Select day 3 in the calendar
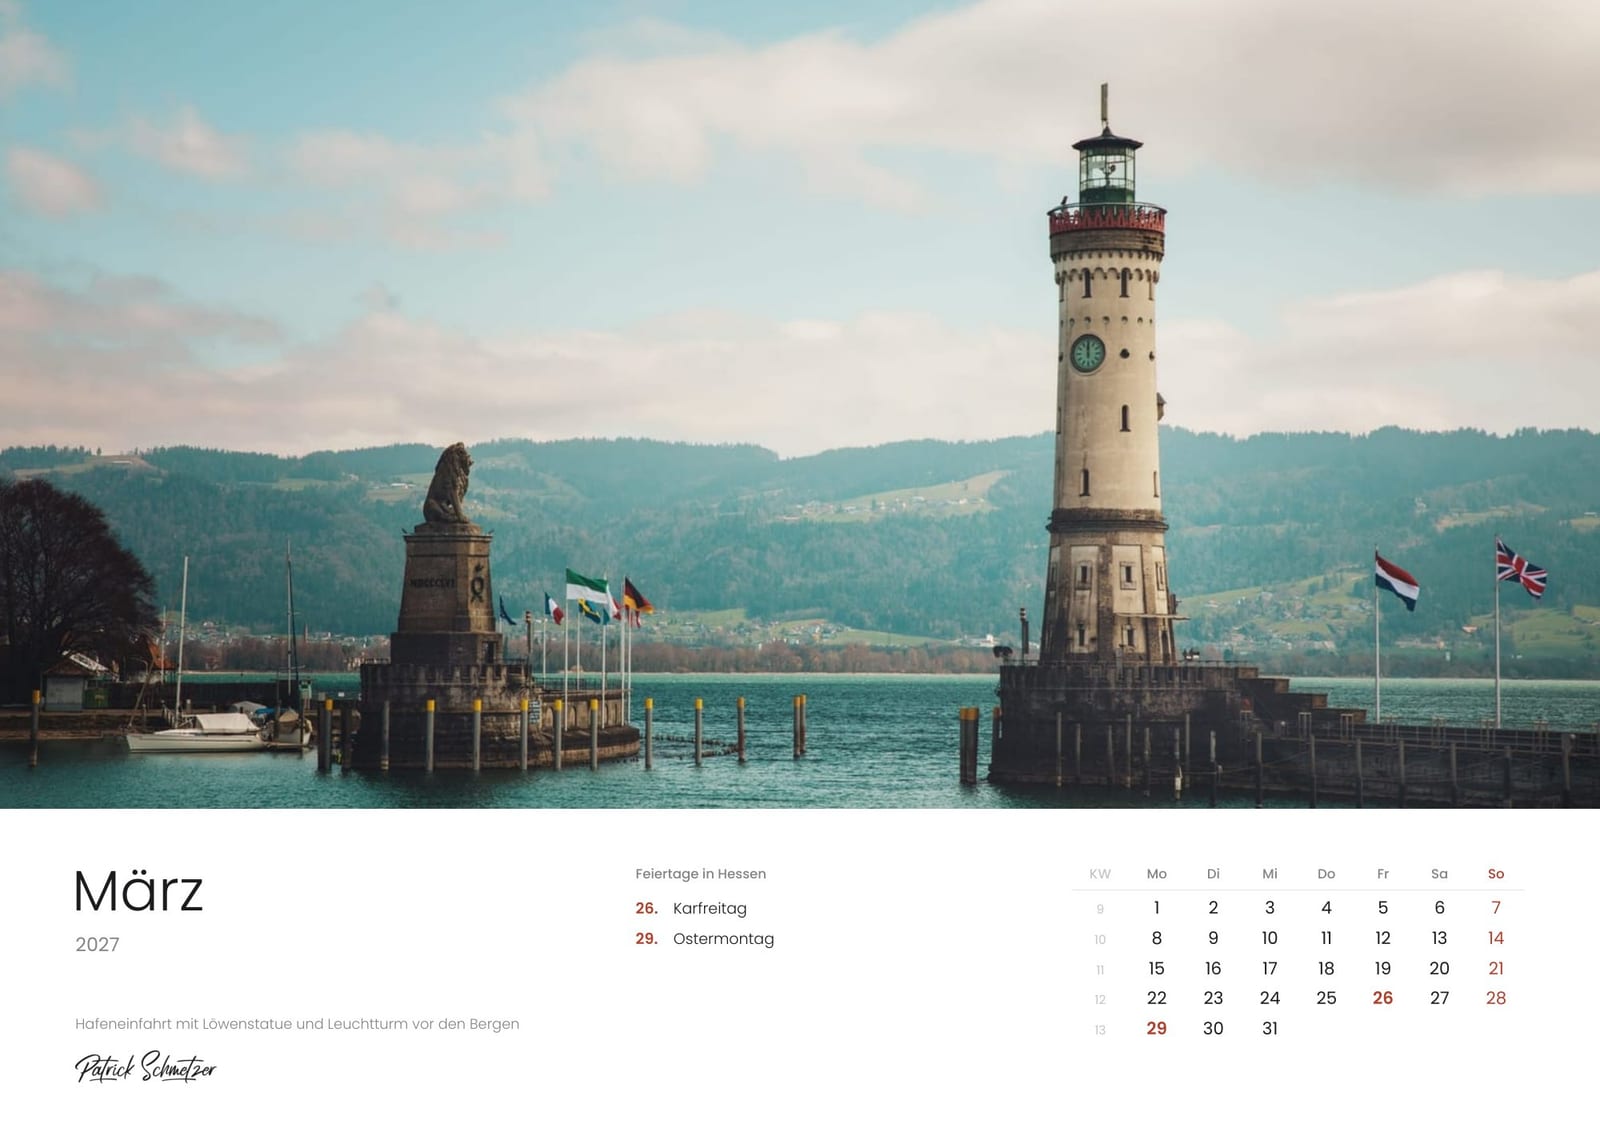1600x1132 pixels. [x=1270, y=908]
